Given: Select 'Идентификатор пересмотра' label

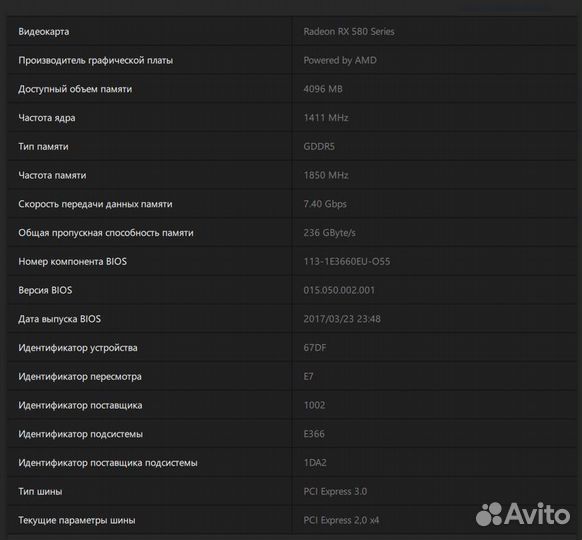Looking at the screenshot, I should coord(80,377).
